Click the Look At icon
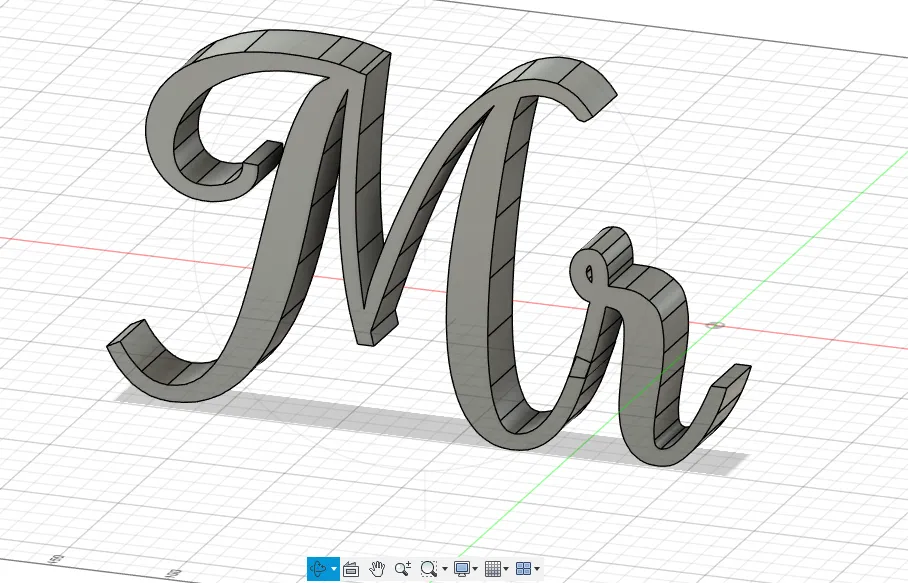 click(x=350, y=569)
